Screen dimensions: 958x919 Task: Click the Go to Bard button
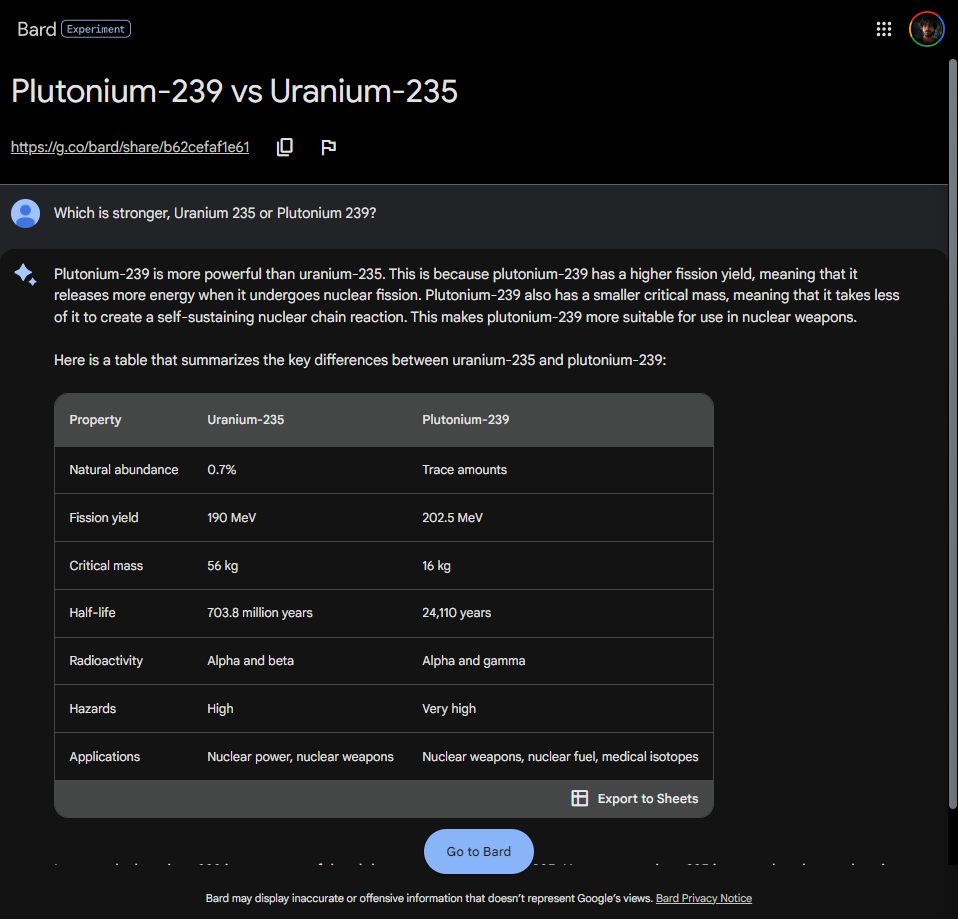[x=478, y=851]
